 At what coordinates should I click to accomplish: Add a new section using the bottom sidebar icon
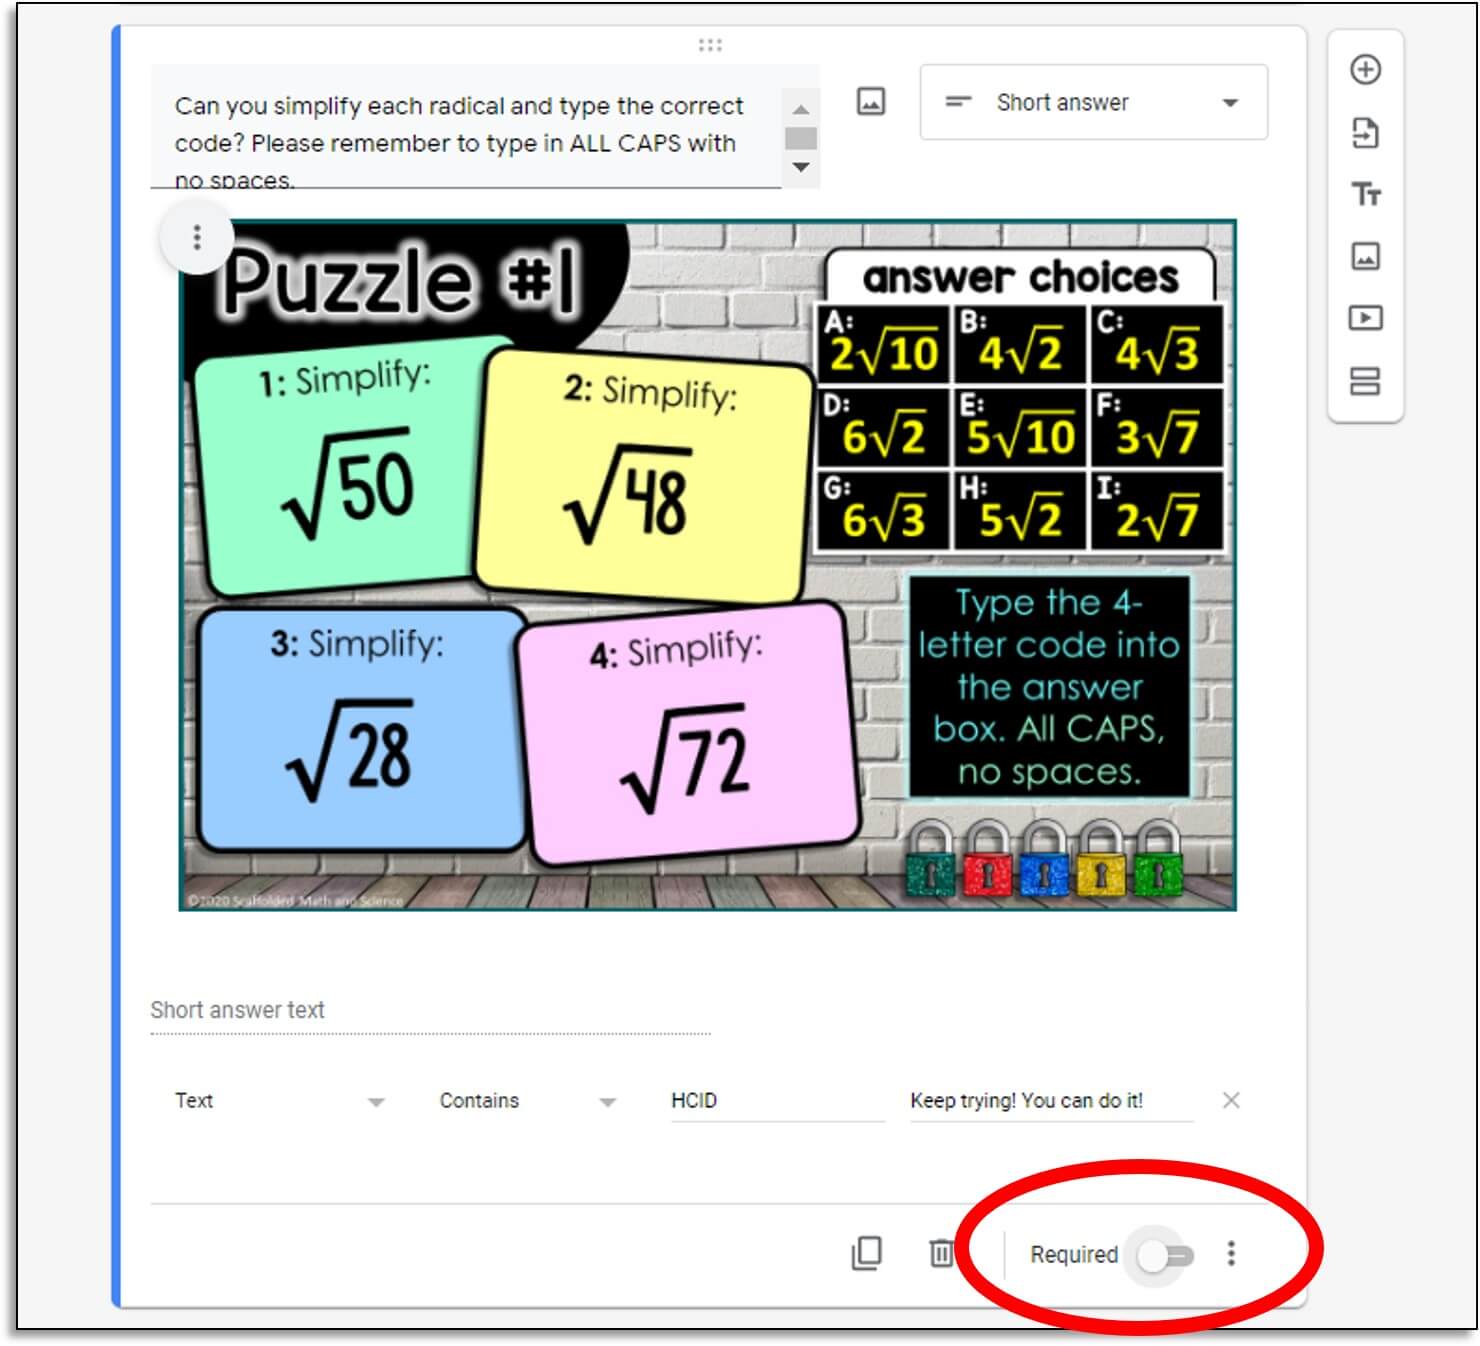coord(1366,378)
